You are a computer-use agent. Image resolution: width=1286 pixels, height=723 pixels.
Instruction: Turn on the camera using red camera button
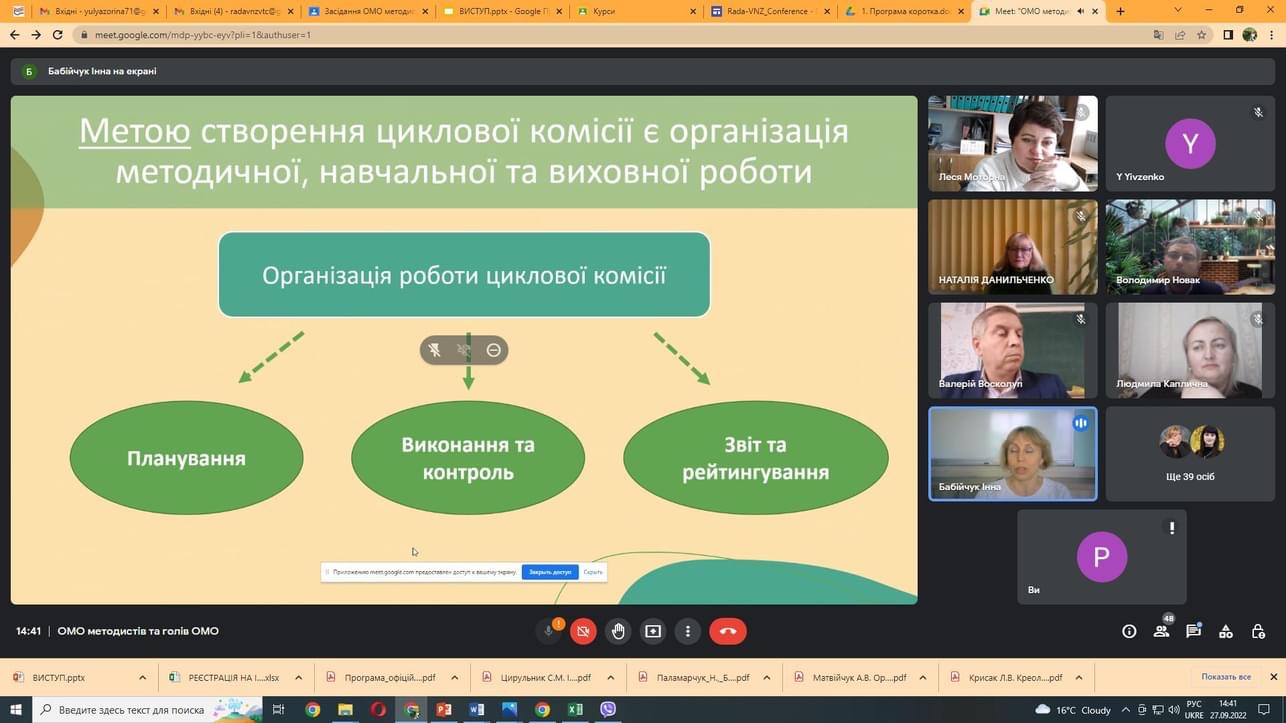(x=583, y=631)
